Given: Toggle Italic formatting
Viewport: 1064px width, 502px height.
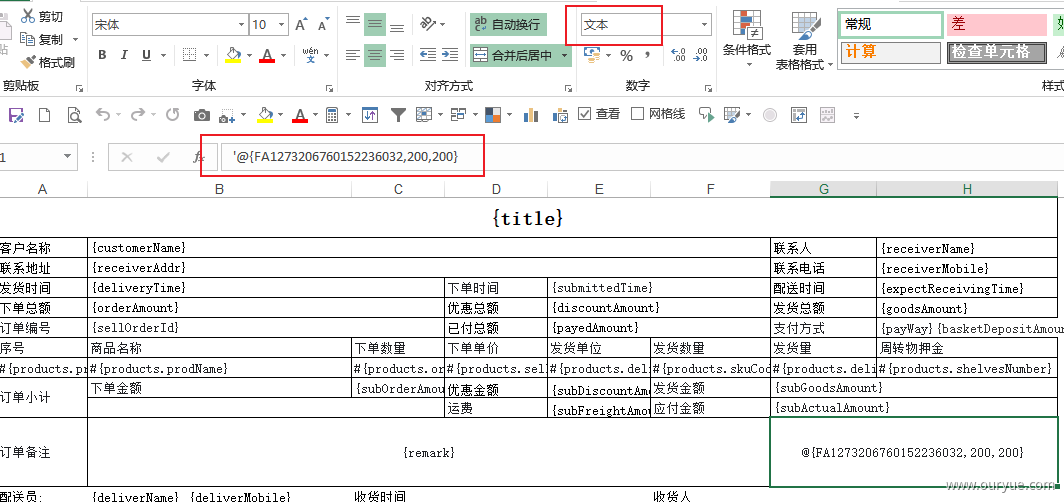Looking at the screenshot, I should pos(124,55).
